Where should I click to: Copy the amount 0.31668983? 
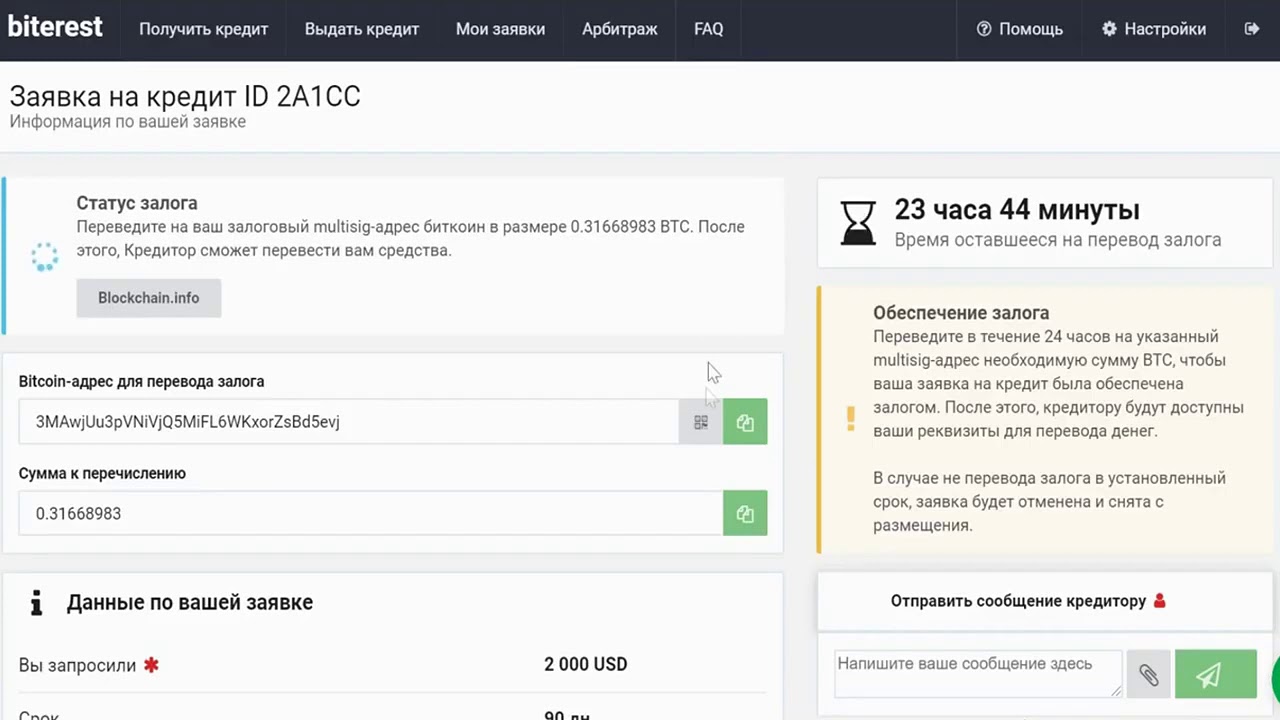coord(745,513)
